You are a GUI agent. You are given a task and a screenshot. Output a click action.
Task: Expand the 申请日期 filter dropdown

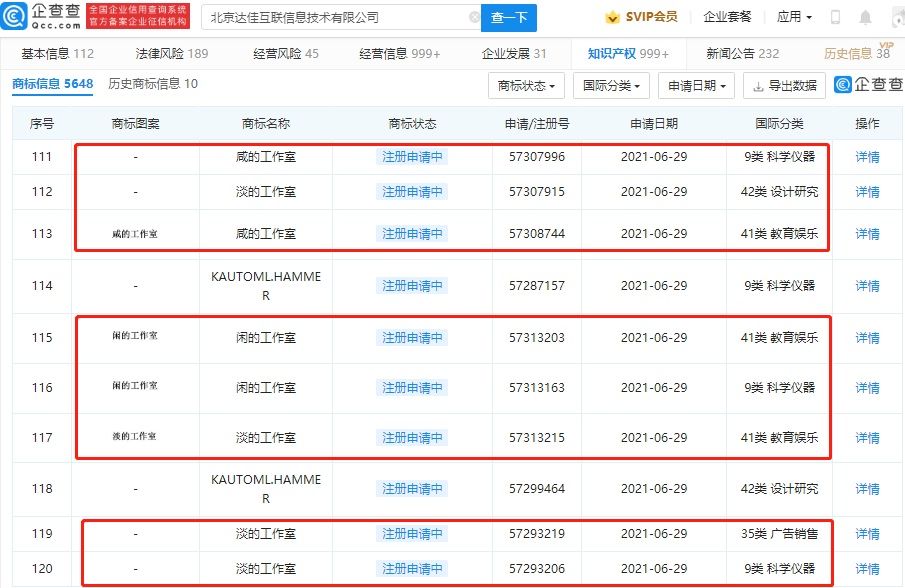click(697, 86)
